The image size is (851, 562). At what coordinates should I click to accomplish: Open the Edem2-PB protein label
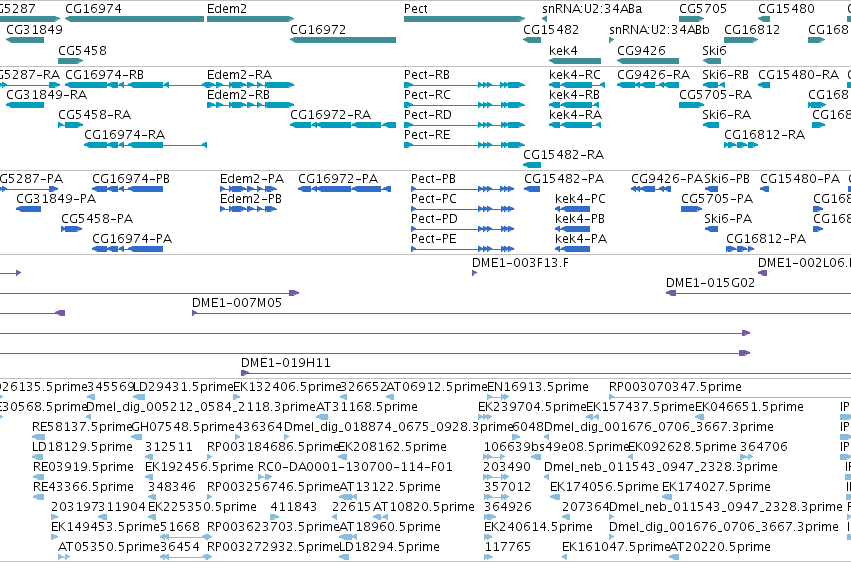coord(251,199)
